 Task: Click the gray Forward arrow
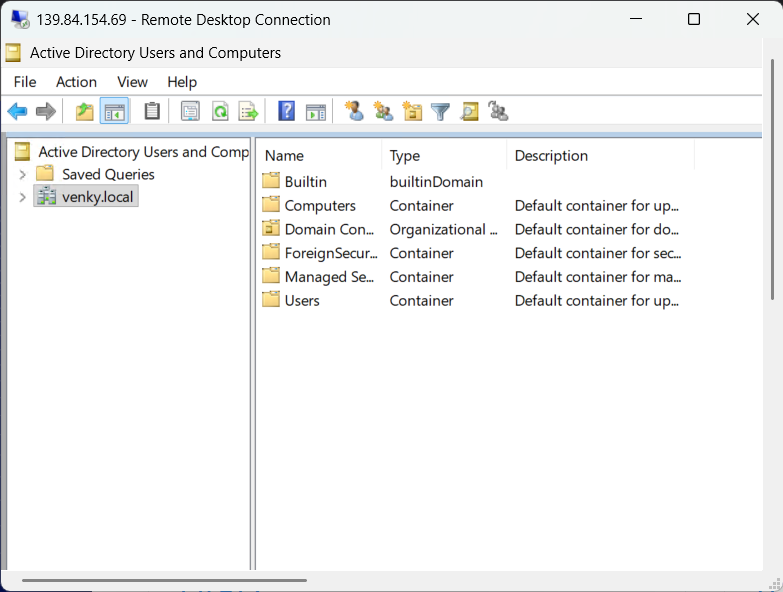(x=46, y=111)
